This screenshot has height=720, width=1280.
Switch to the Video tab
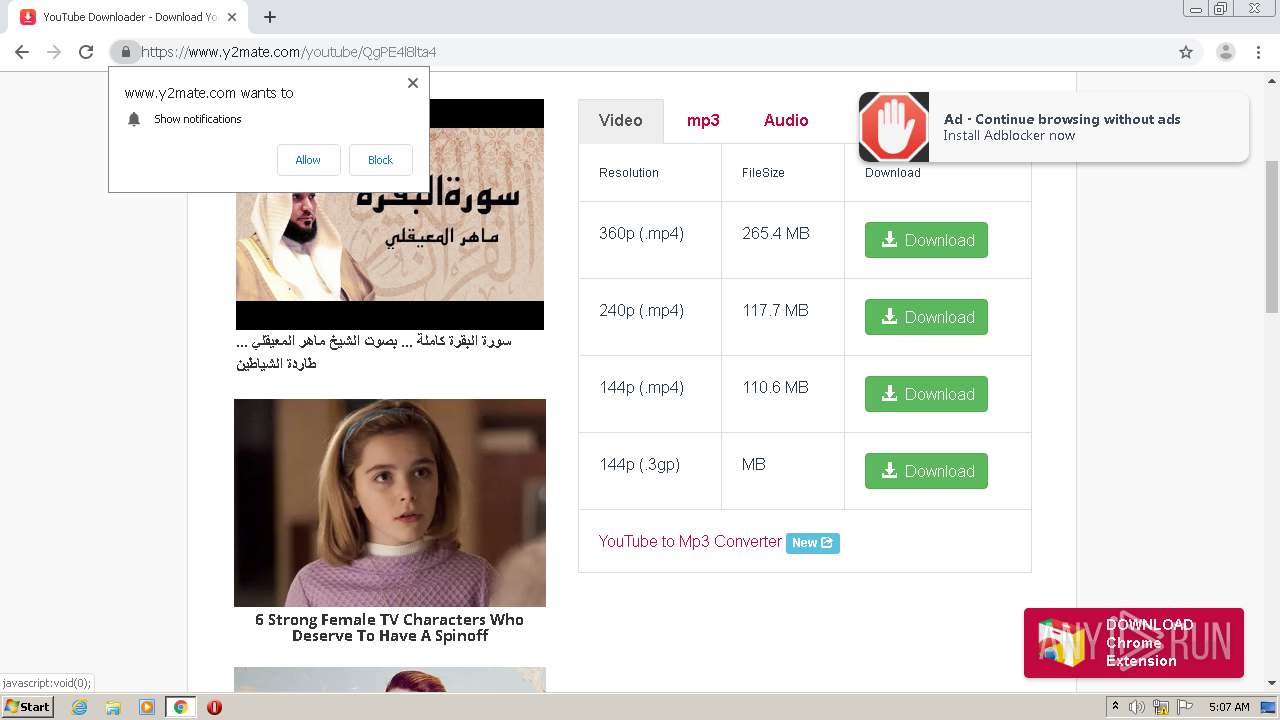click(x=621, y=120)
